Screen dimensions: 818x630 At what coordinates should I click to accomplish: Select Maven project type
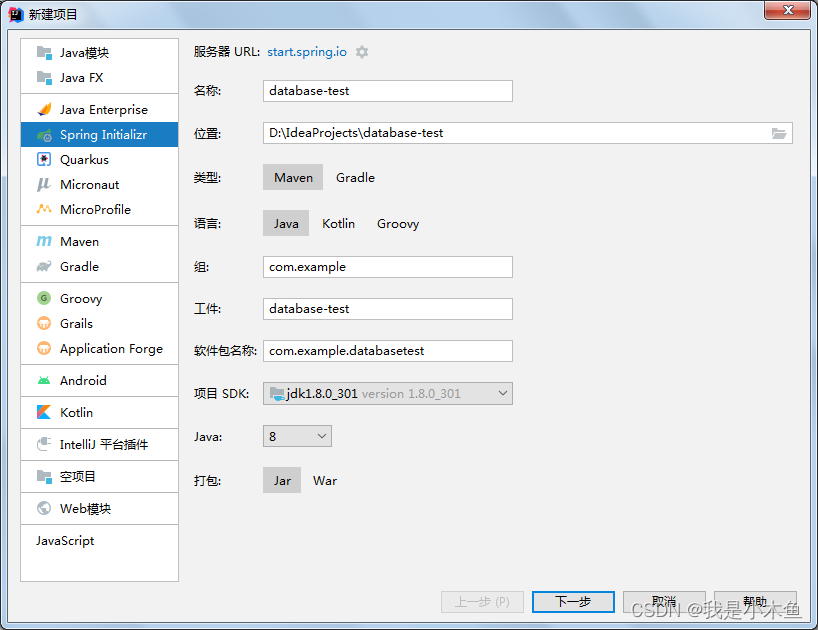[293, 177]
